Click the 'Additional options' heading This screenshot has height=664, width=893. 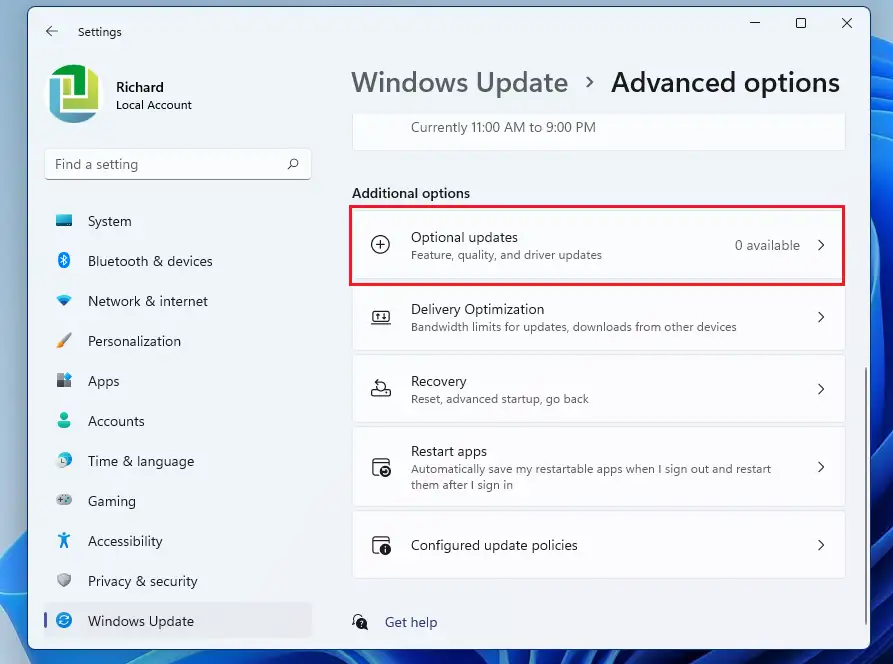411,193
